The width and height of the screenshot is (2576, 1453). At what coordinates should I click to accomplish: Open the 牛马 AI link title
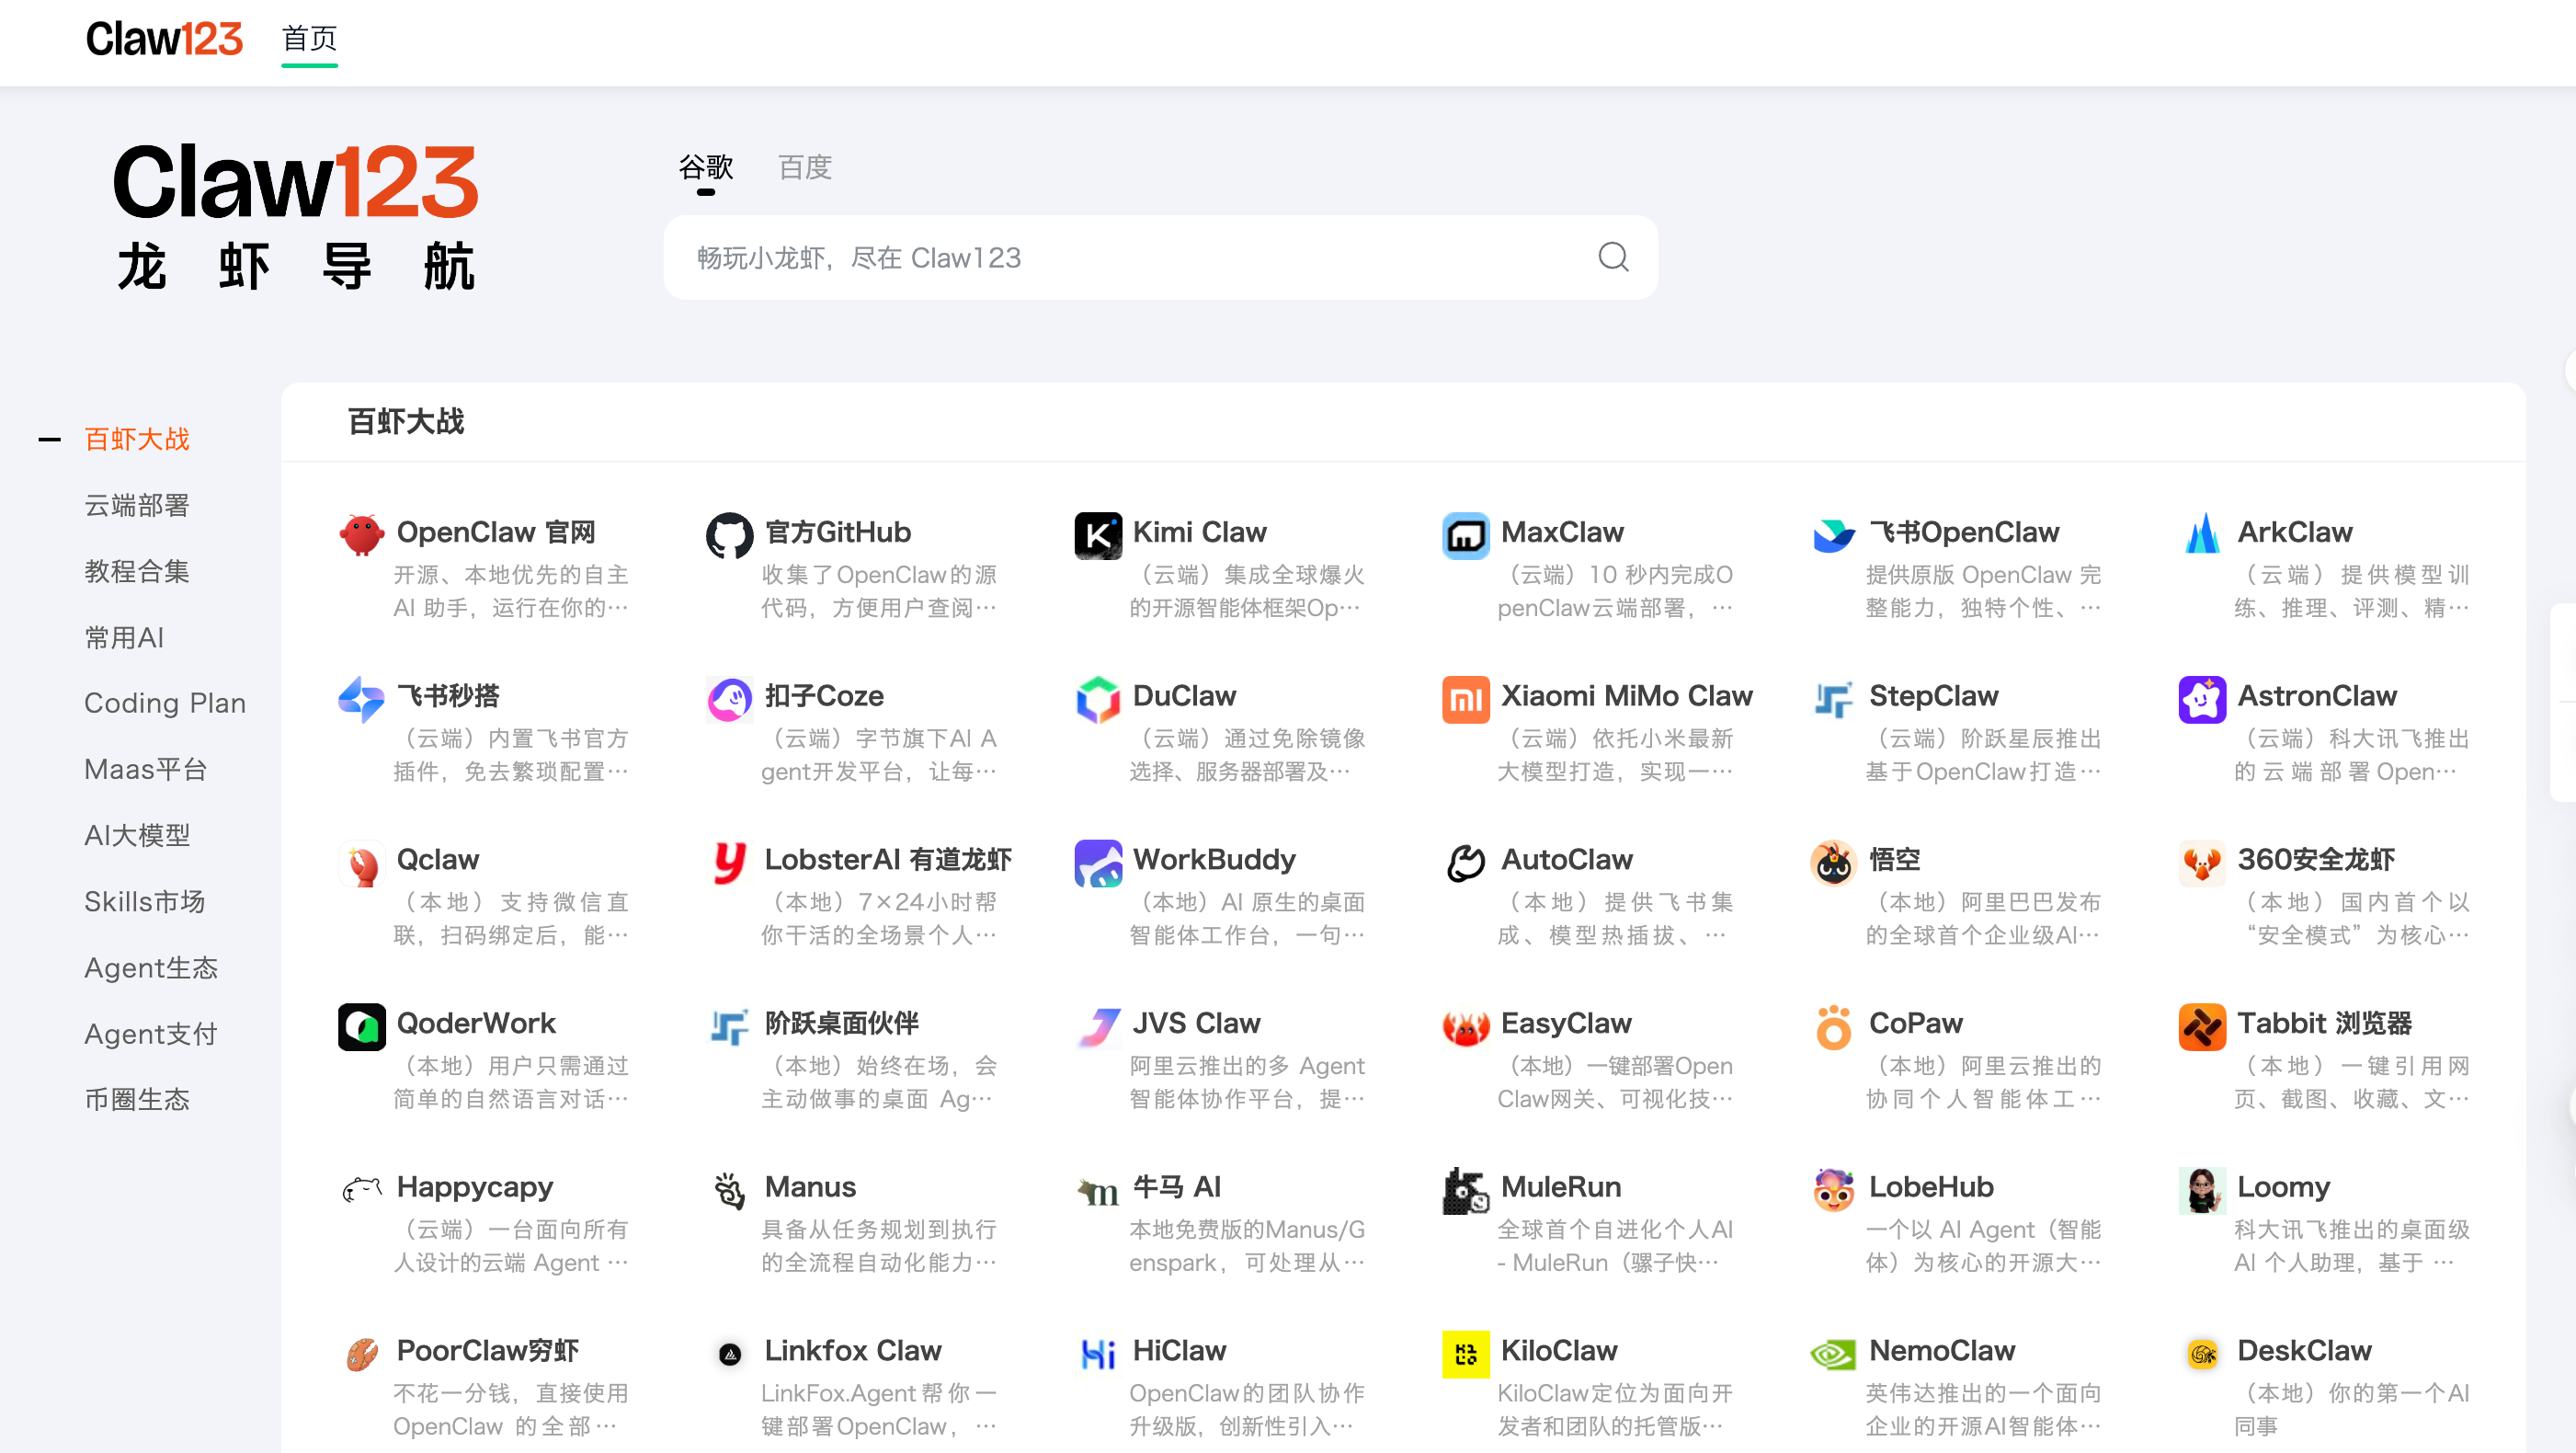[x=1177, y=1187]
